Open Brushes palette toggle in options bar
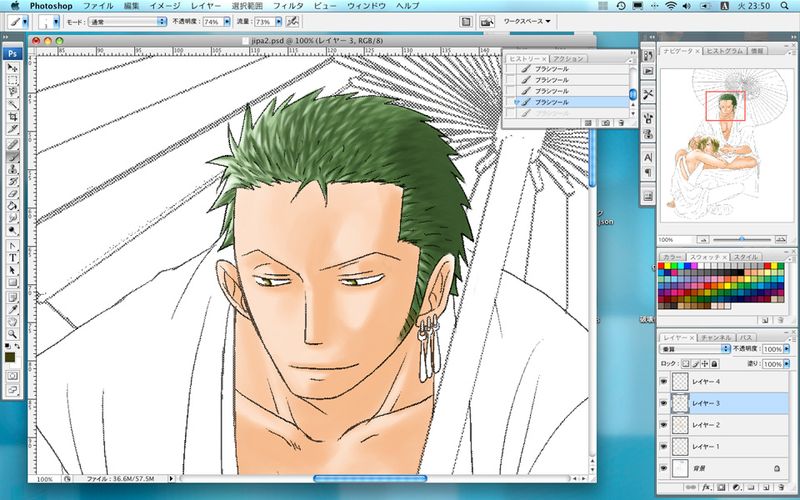800x500 pixels. tap(465, 22)
